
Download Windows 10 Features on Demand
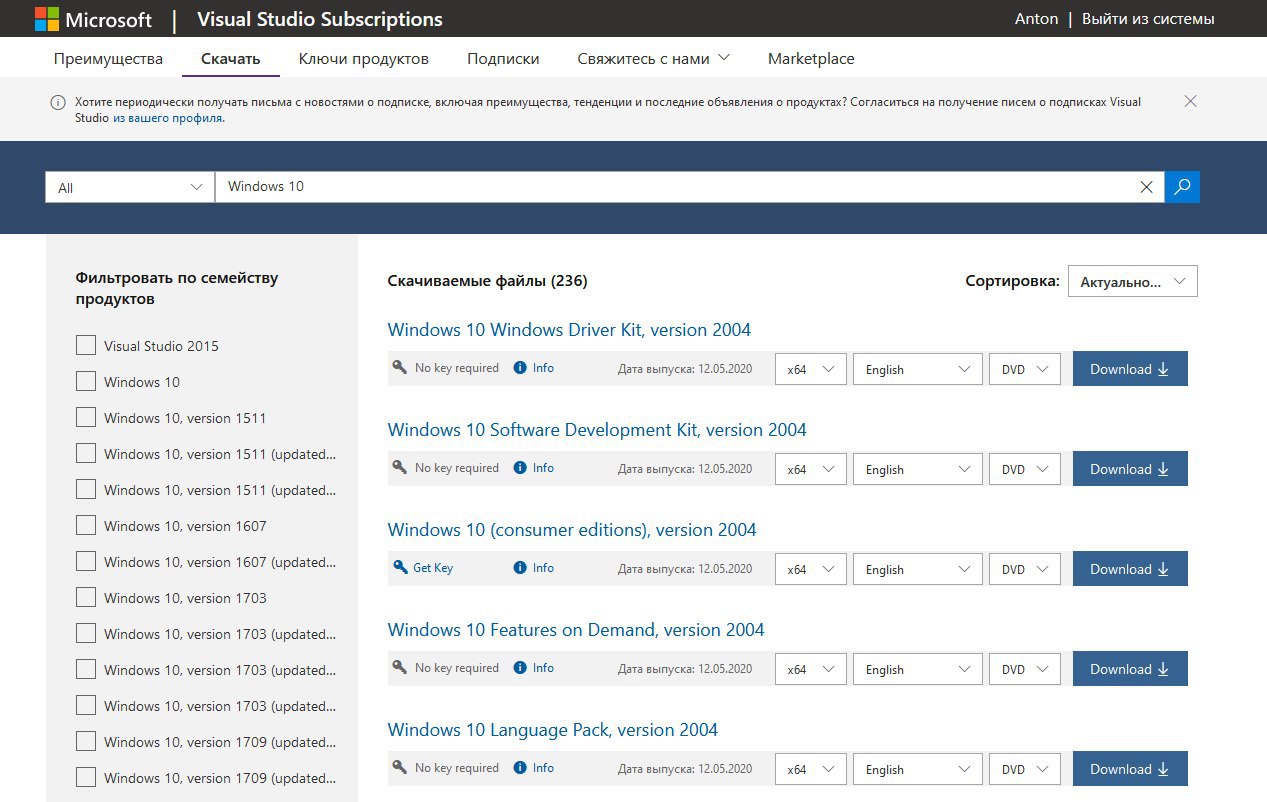1130,669
